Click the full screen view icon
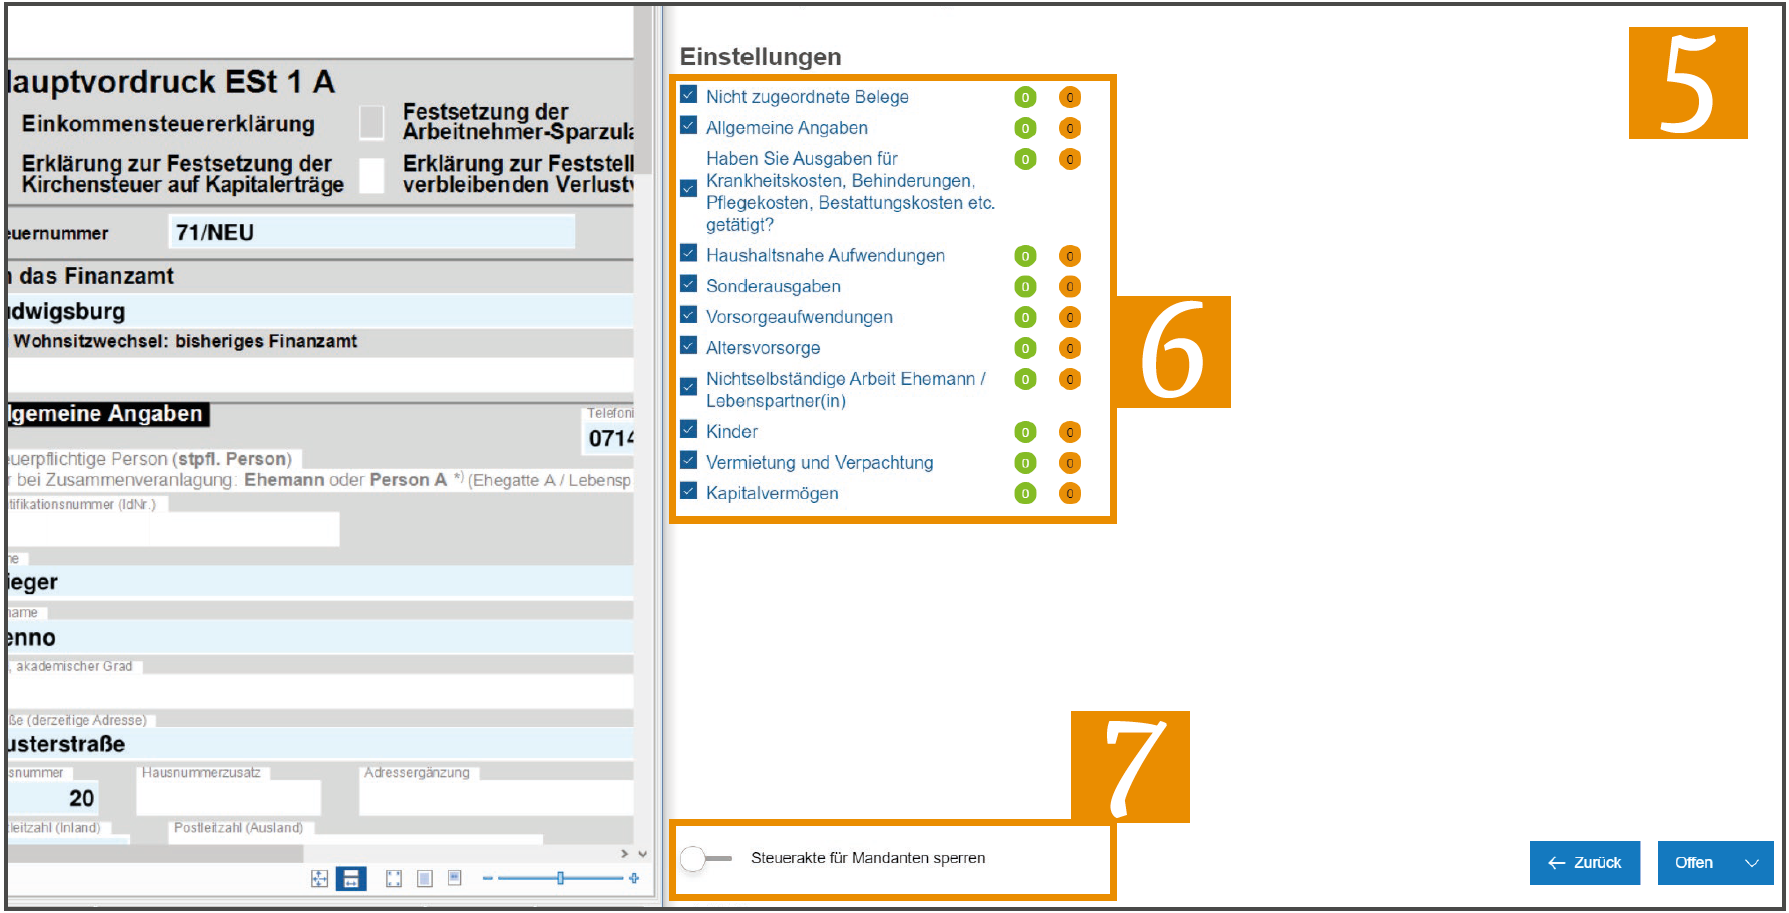1789x913 pixels. click(x=394, y=878)
